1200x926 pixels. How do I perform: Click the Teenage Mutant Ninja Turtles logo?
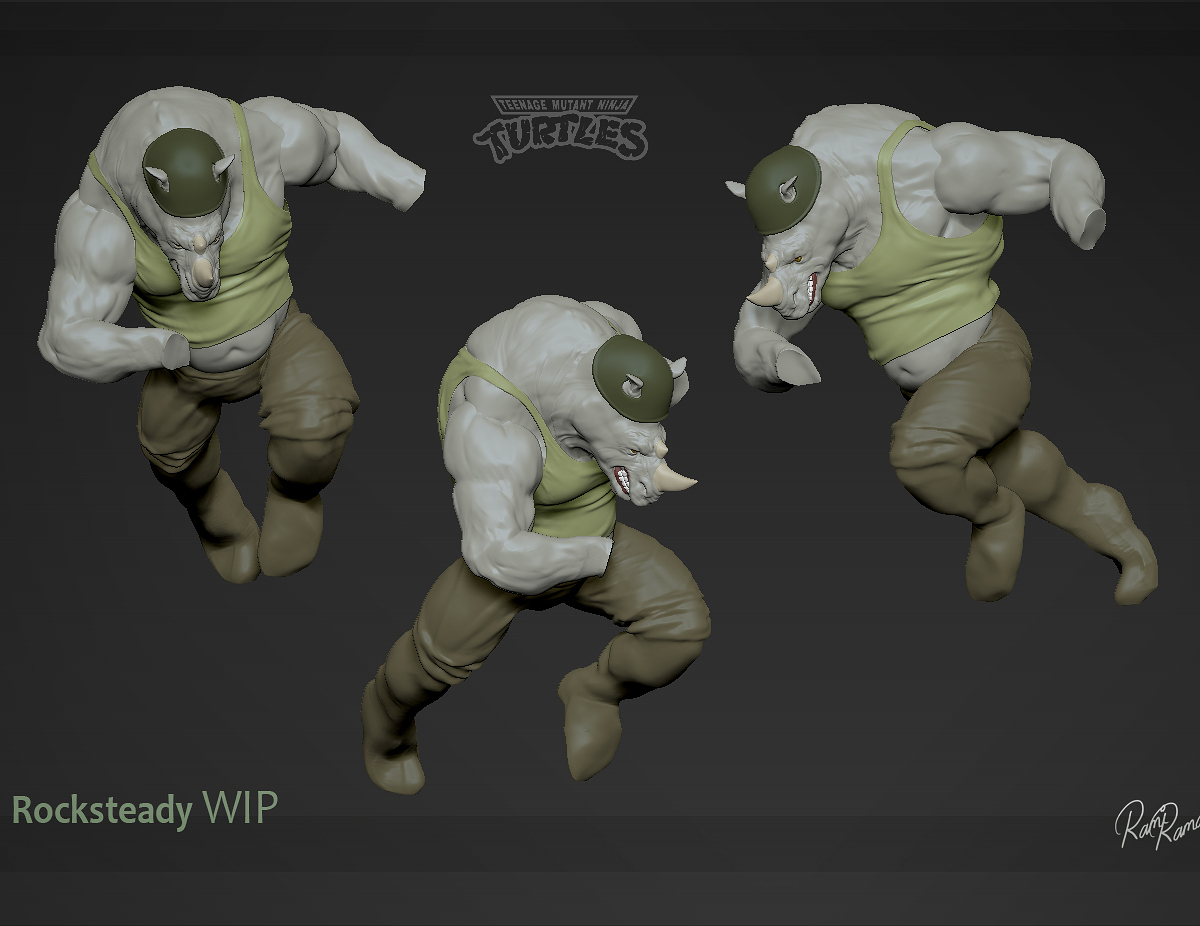pos(560,128)
